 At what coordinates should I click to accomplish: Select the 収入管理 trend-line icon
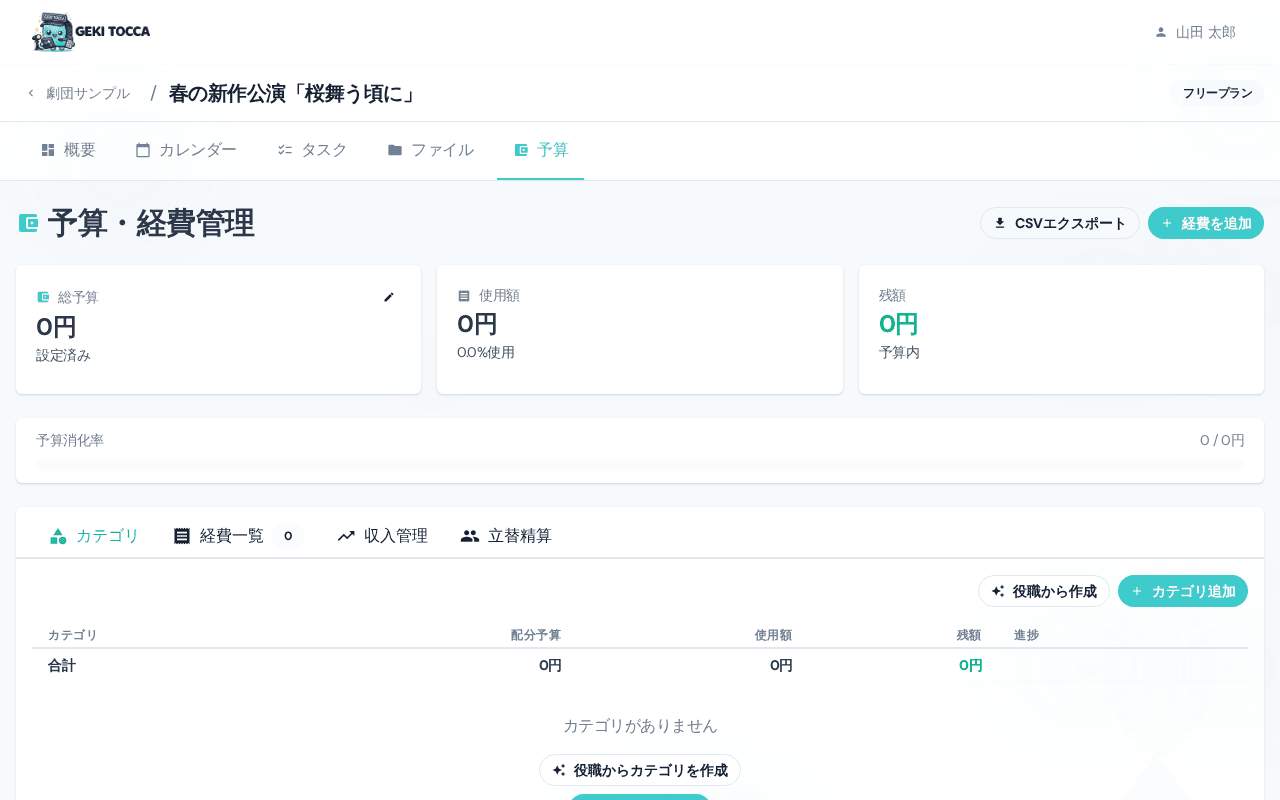point(346,535)
